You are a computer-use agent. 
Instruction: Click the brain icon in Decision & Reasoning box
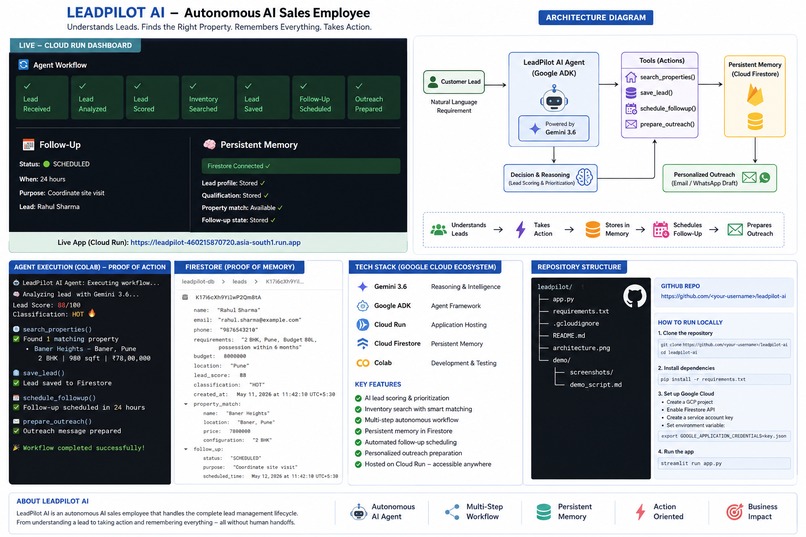click(x=584, y=178)
